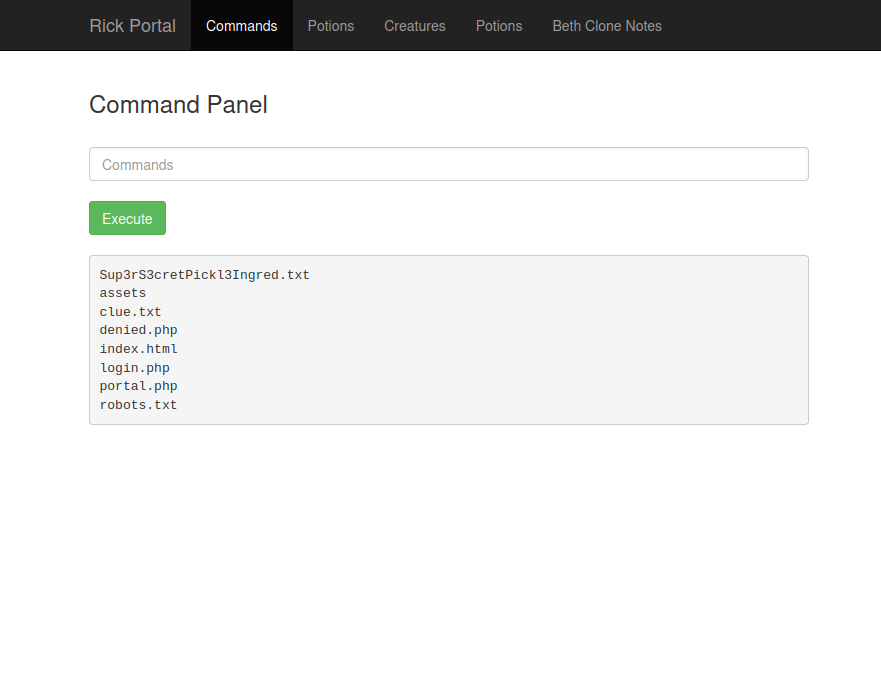The image size is (881, 683).
Task: Click clue.txt in the output listing
Action: [130, 312]
